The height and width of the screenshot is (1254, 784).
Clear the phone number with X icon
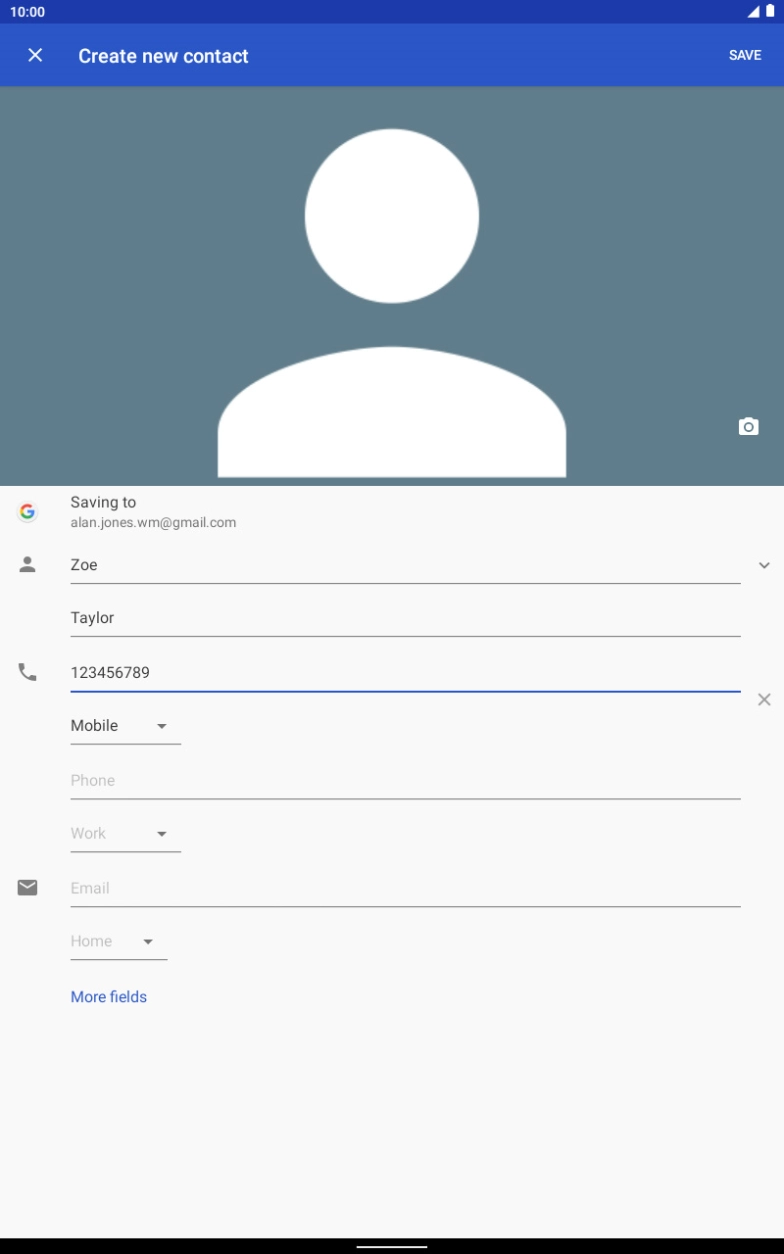tap(764, 700)
